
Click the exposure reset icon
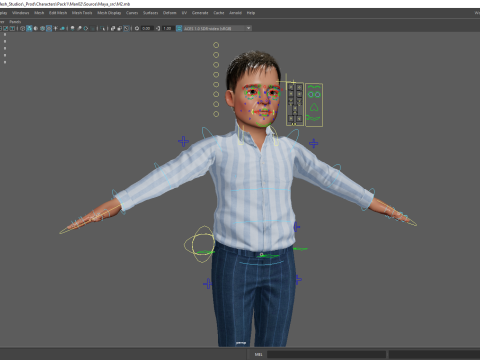tap(137, 29)
